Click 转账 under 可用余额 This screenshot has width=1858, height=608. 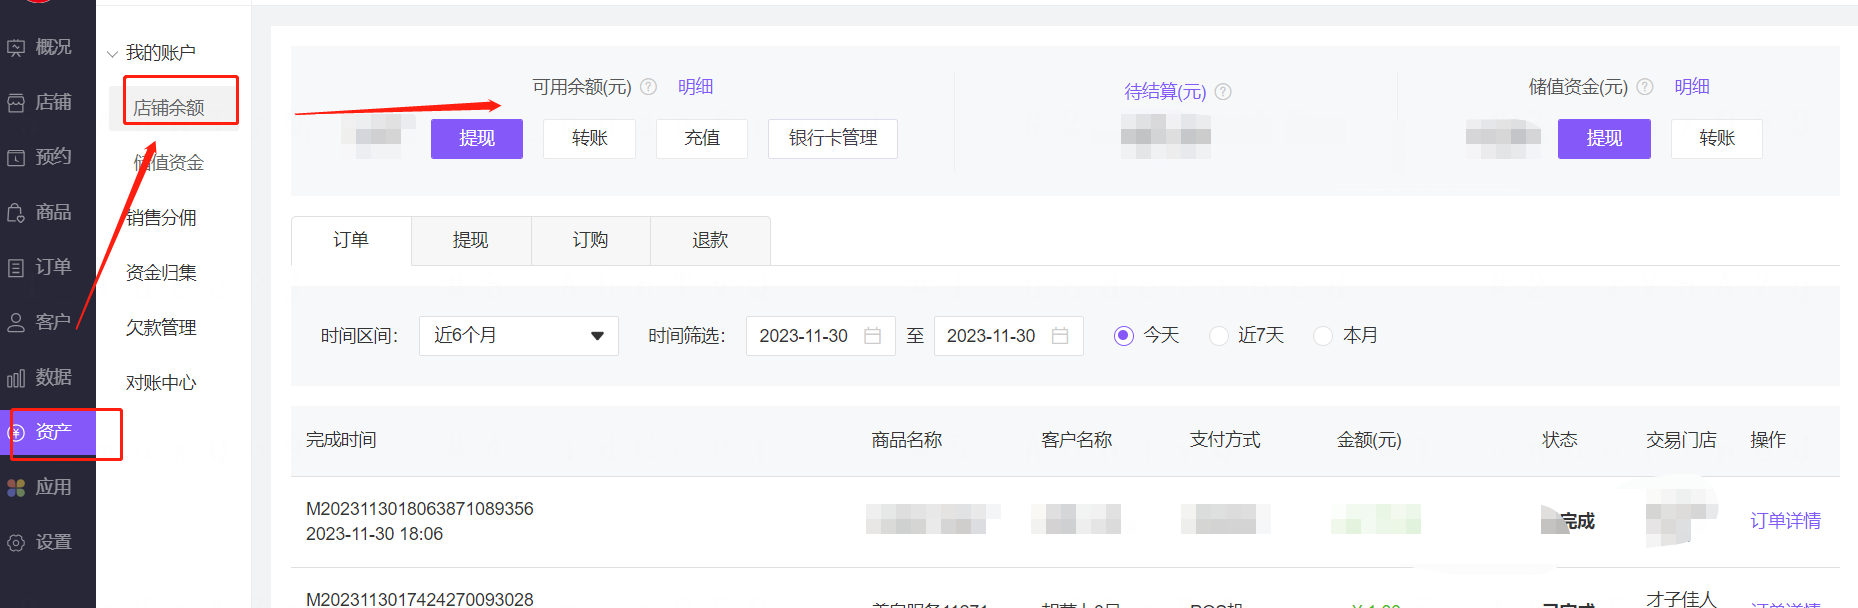coord(589,138)
